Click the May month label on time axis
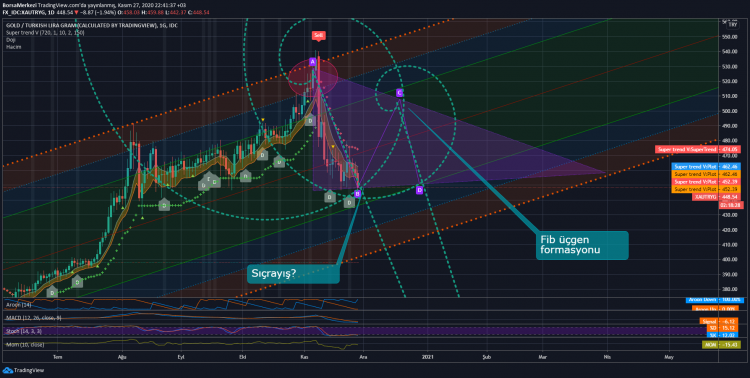750x378 pixels. tap(669, 357)
